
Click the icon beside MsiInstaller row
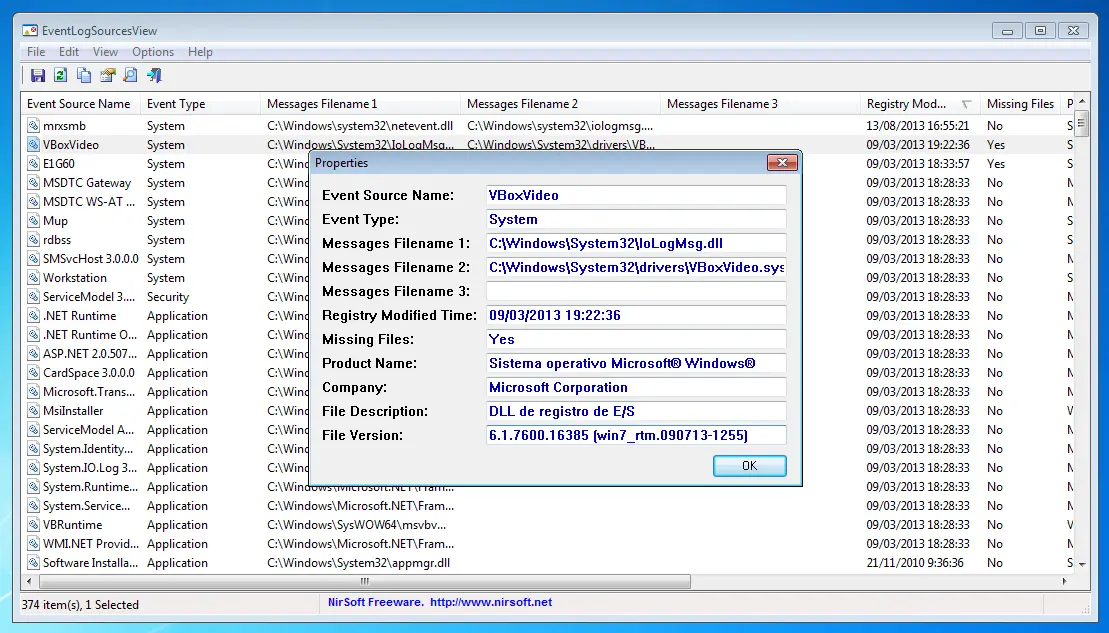tap(33, 411)
